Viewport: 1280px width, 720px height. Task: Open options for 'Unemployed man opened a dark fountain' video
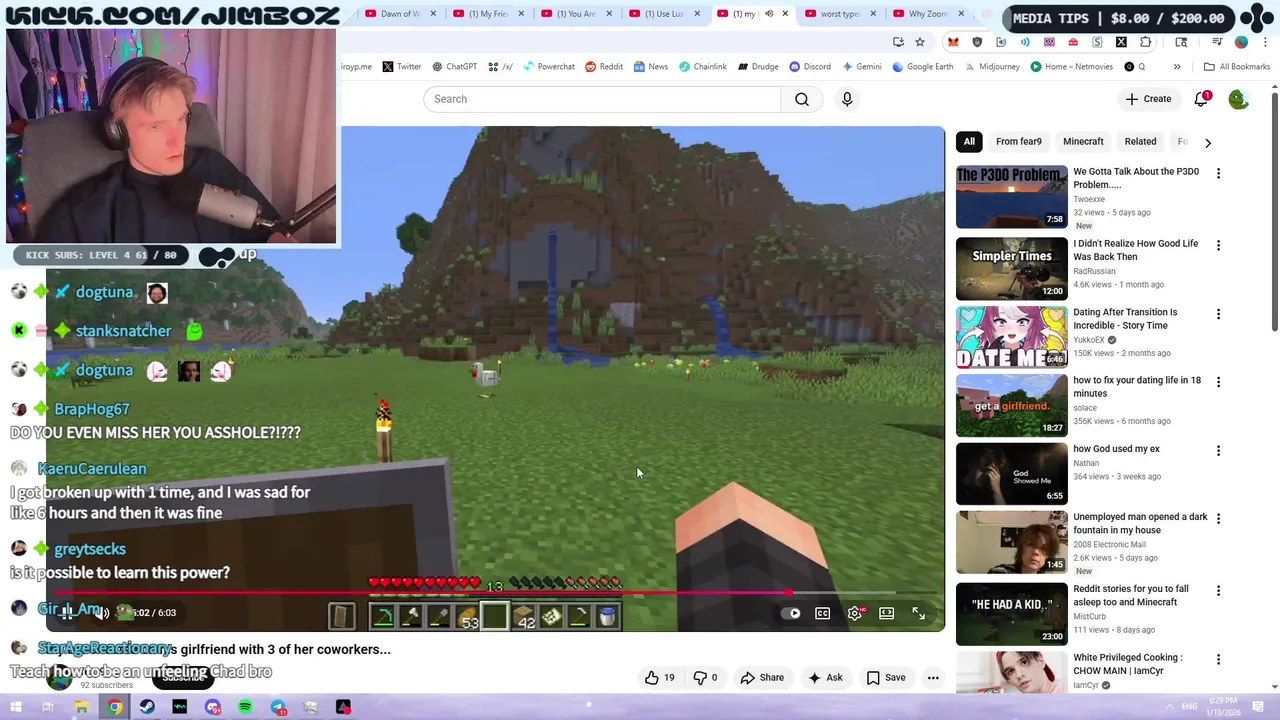[x=1218, y=519]
